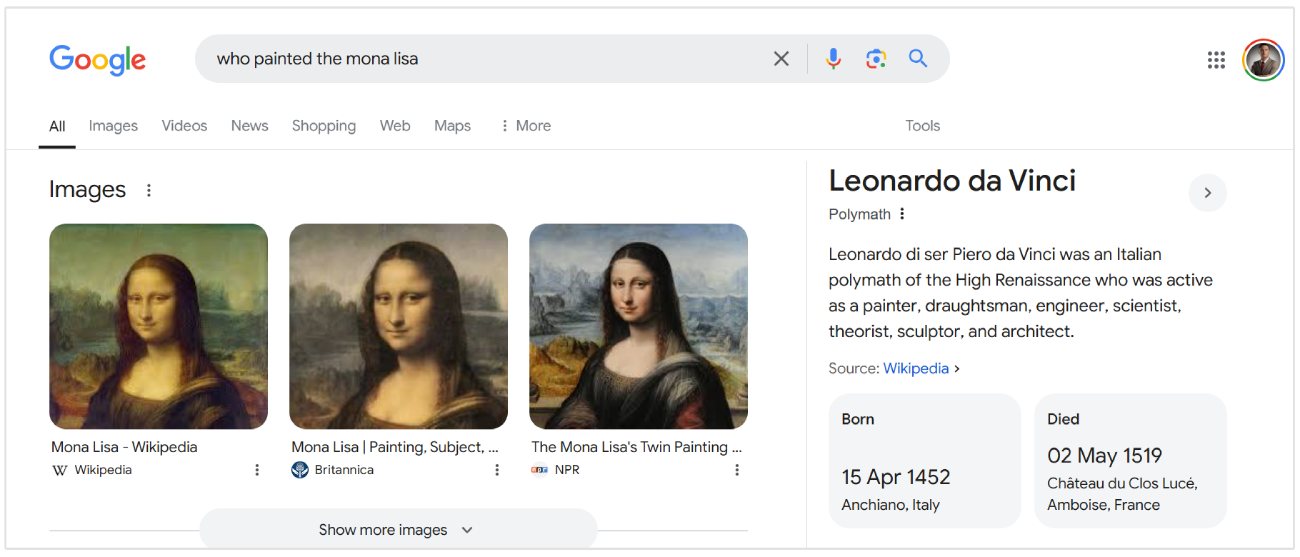Open options for Britannica image result
The image size is (1300, 557).
[497, 470]
